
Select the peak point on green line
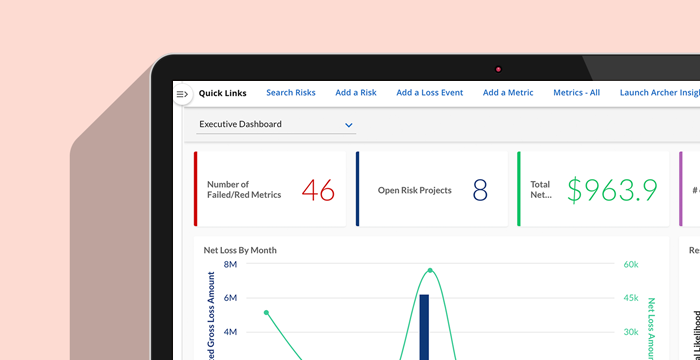click(430, 270)
